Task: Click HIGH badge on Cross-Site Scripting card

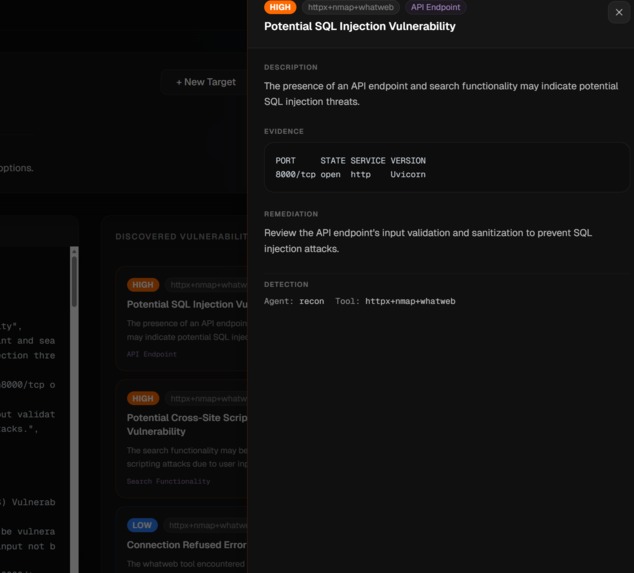Action: 143,398
